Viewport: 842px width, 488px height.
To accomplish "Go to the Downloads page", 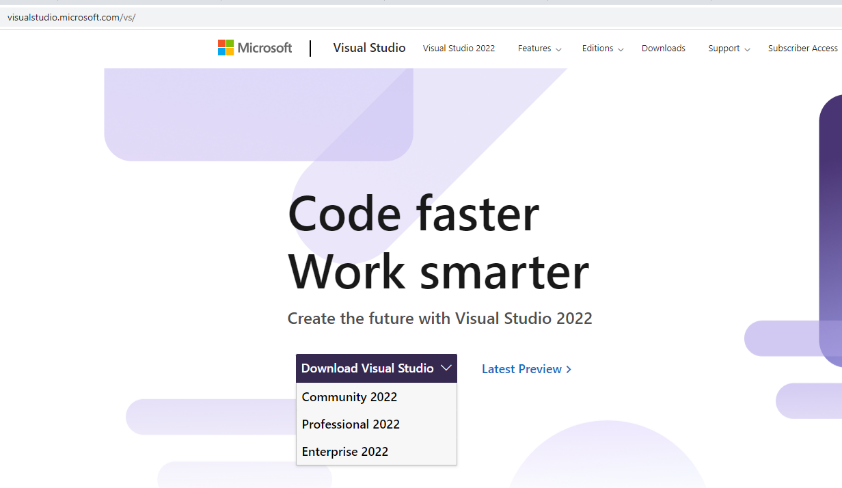I will (x=663, y=48).
